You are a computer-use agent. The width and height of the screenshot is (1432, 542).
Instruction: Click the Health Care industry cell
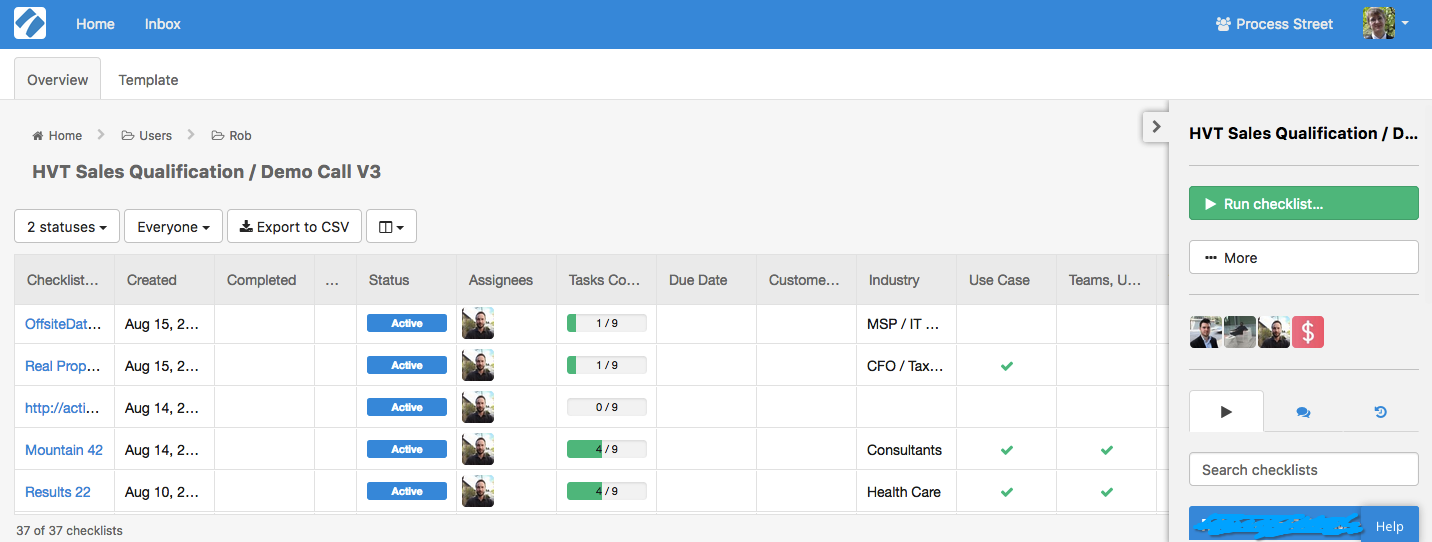click(x=904, y=492)
